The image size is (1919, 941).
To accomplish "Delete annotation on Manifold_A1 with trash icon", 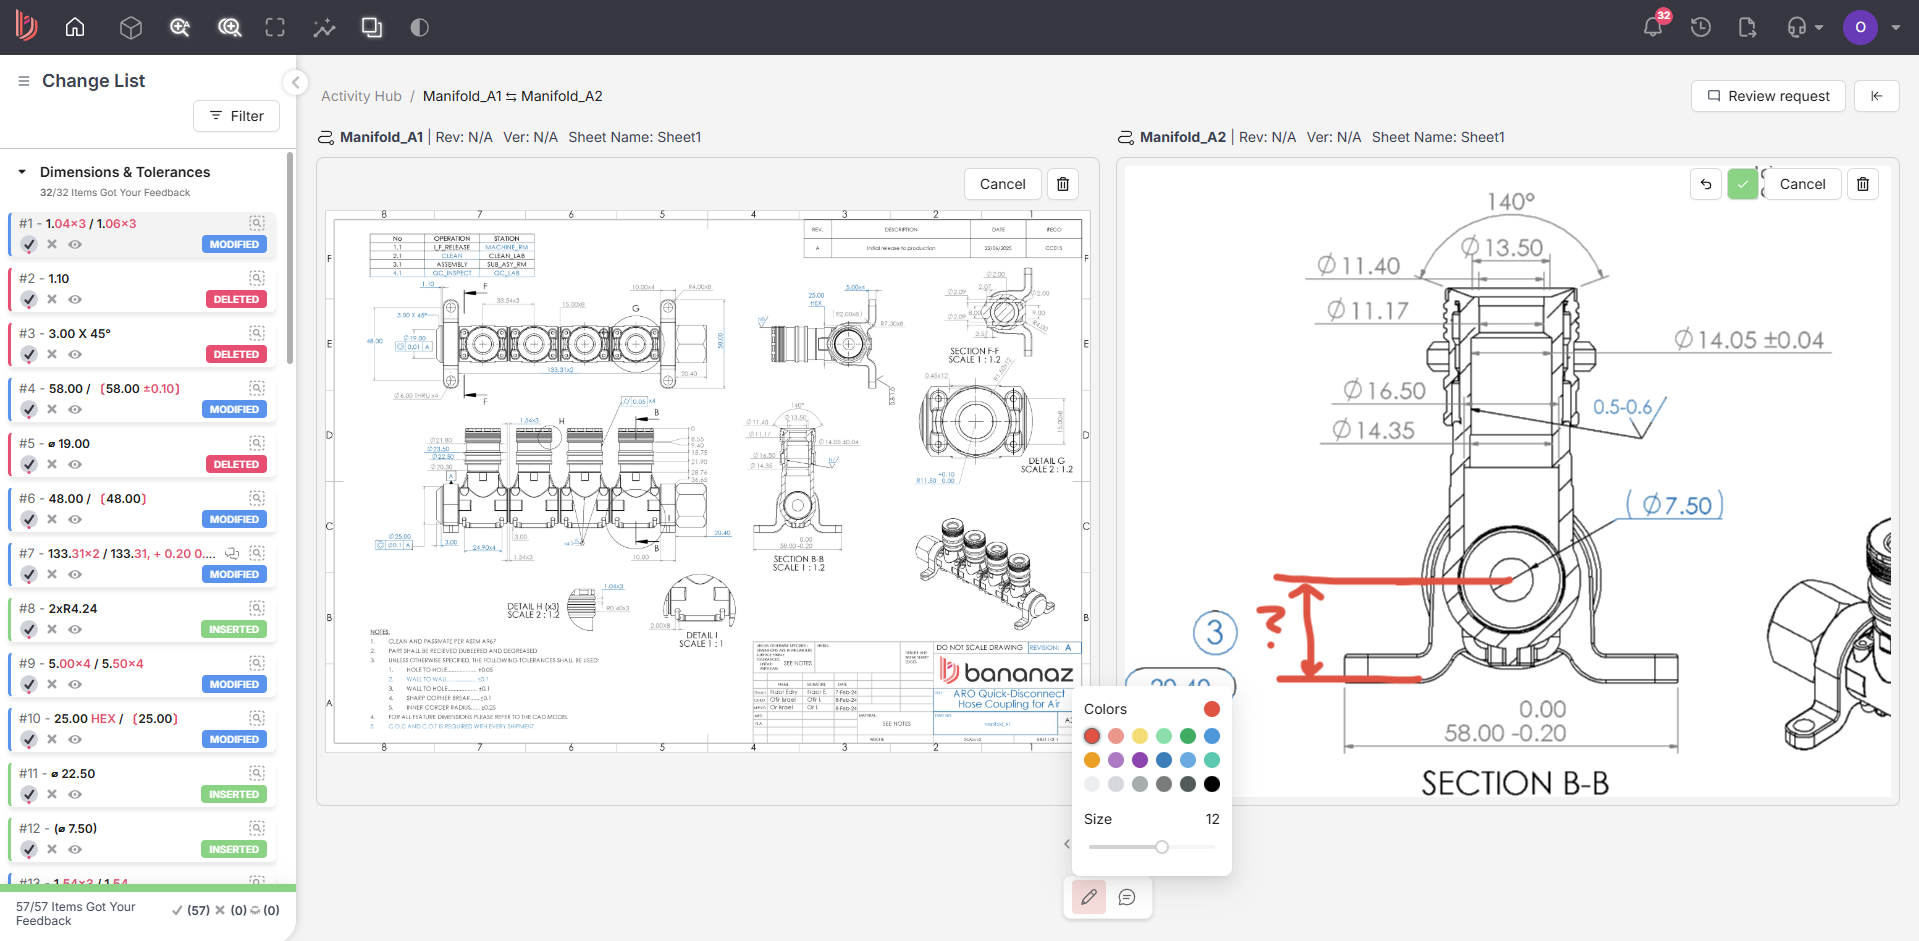I will (x=1063, y=184).
